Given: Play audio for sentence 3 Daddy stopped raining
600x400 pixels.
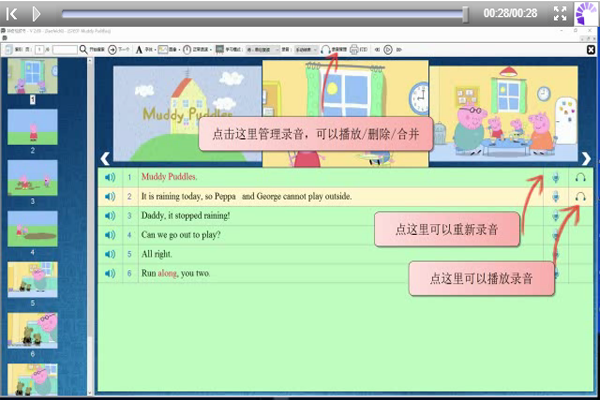Looking at the screenshot, I should 110,216.
